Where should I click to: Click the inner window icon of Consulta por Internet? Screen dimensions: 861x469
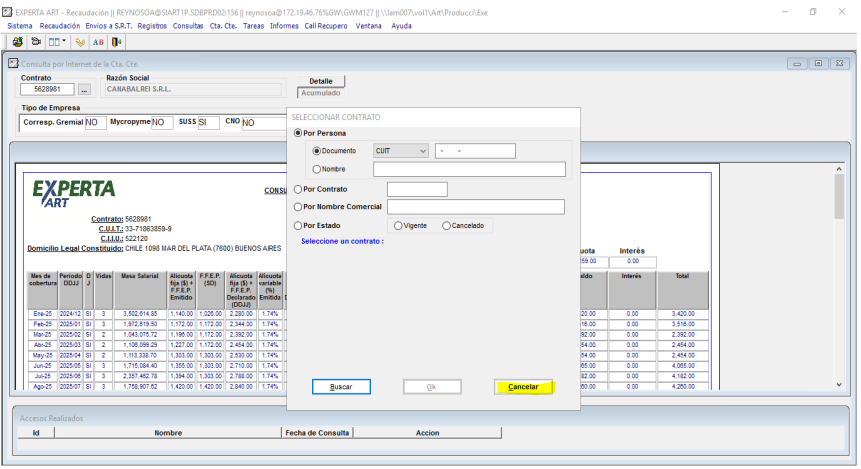pos(14,63)
